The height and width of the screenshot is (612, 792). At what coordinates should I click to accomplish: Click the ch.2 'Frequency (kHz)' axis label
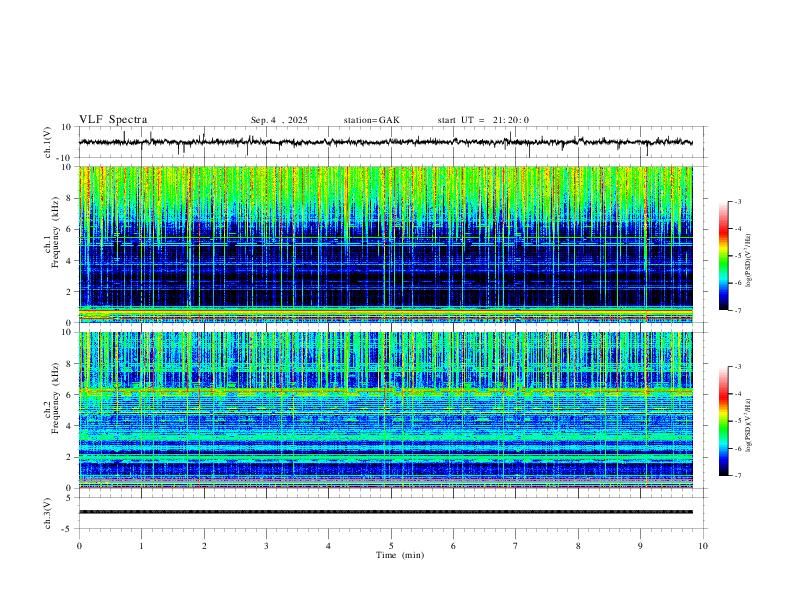(55, 397)
